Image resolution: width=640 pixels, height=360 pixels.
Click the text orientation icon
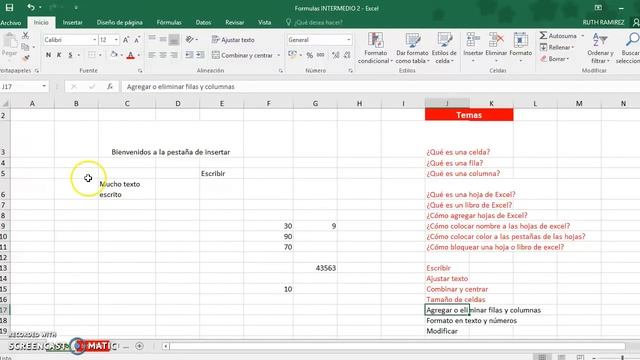click(190, 40)
